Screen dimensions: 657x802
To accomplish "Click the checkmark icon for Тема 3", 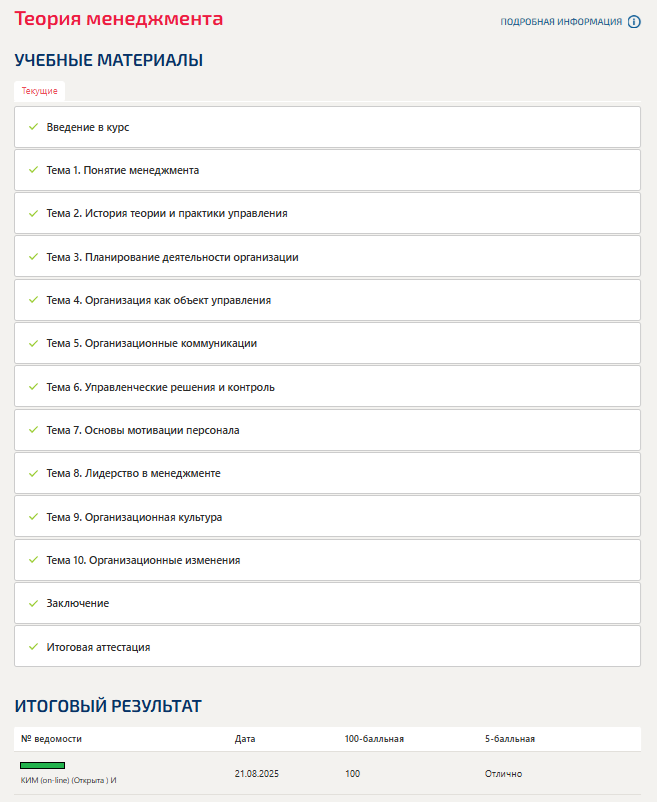I will pos(33,257).
